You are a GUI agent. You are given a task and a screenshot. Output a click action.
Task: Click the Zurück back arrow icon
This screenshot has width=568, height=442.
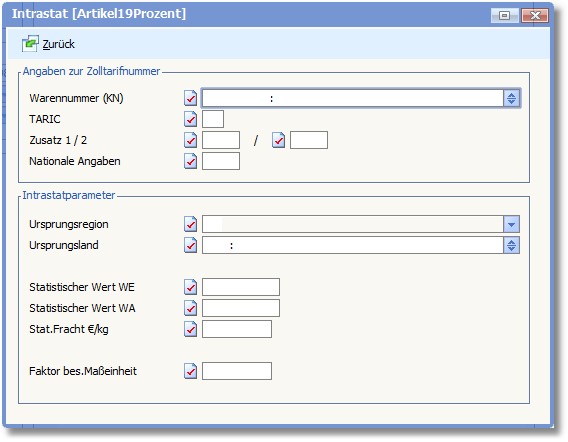click(30, 43)
